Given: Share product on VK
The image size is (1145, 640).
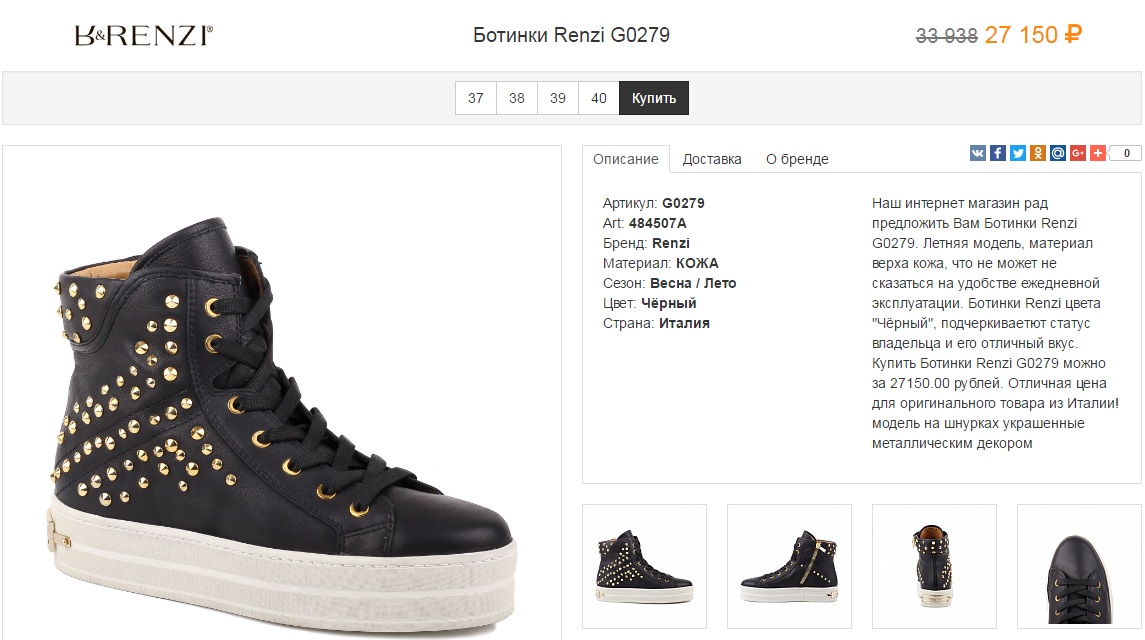Looking at the screenshot, I should (x=977, y=153).
